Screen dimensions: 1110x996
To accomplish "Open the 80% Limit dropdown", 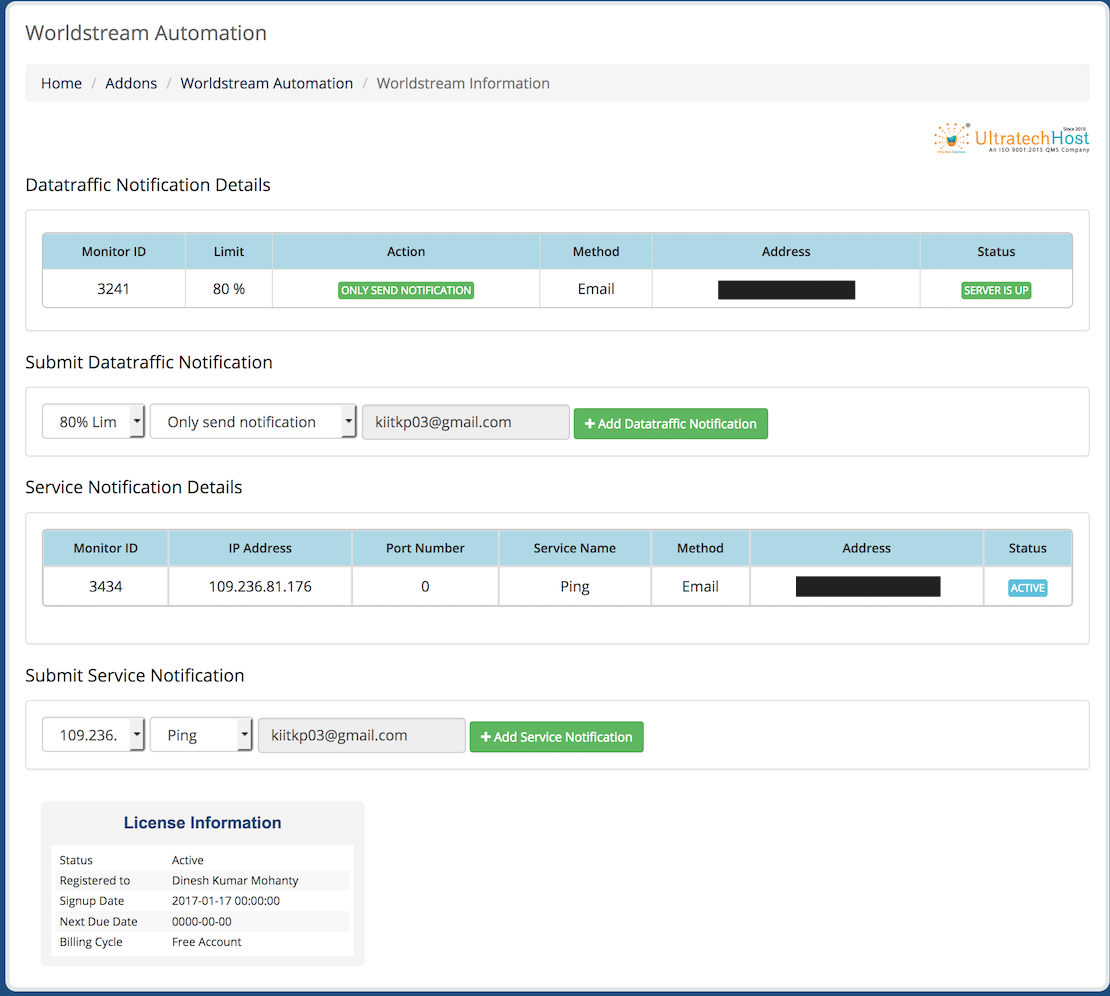I will point(93,421).
